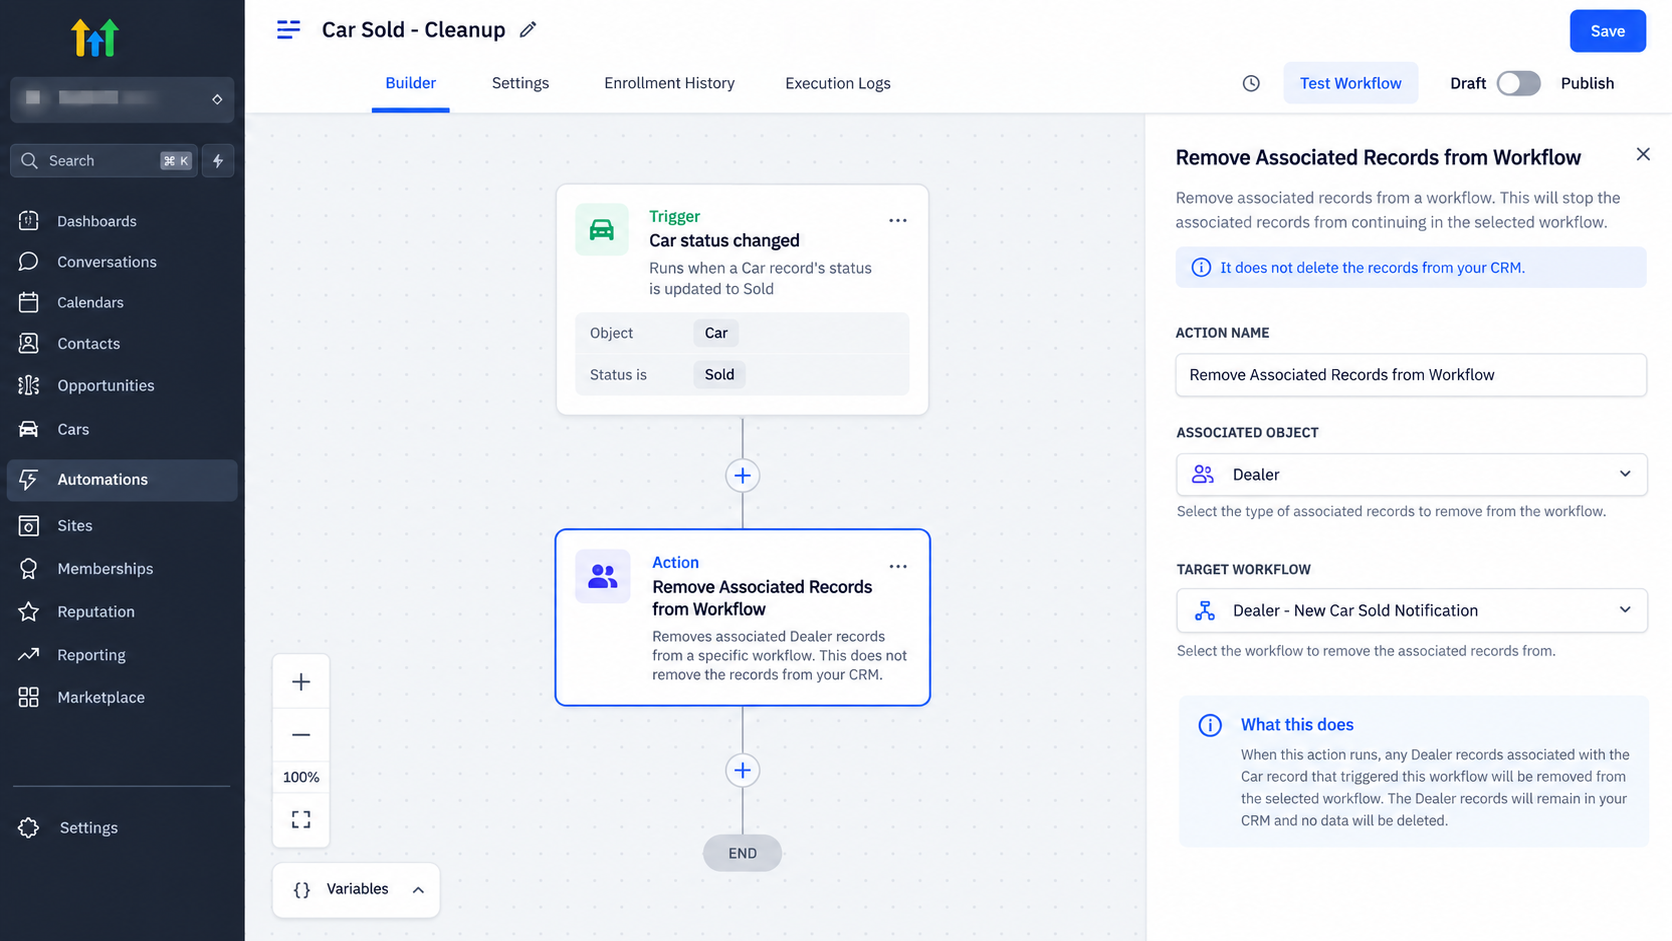Open the account switcher dropdown
The height and width of the screenshot is (941, 1672).
[x=122, y=99]
